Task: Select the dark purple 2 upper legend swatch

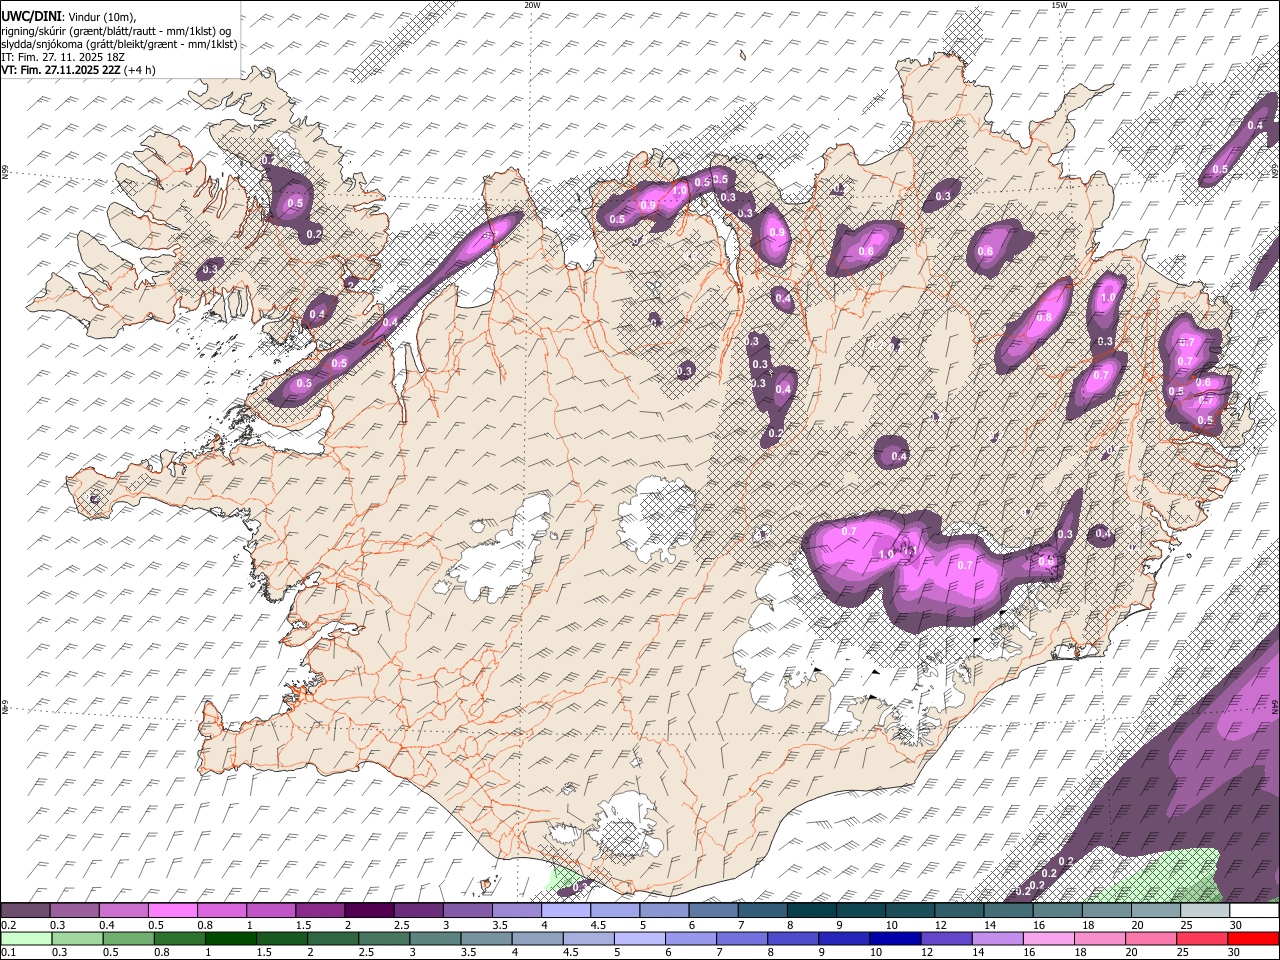Action: pos(368,911)
